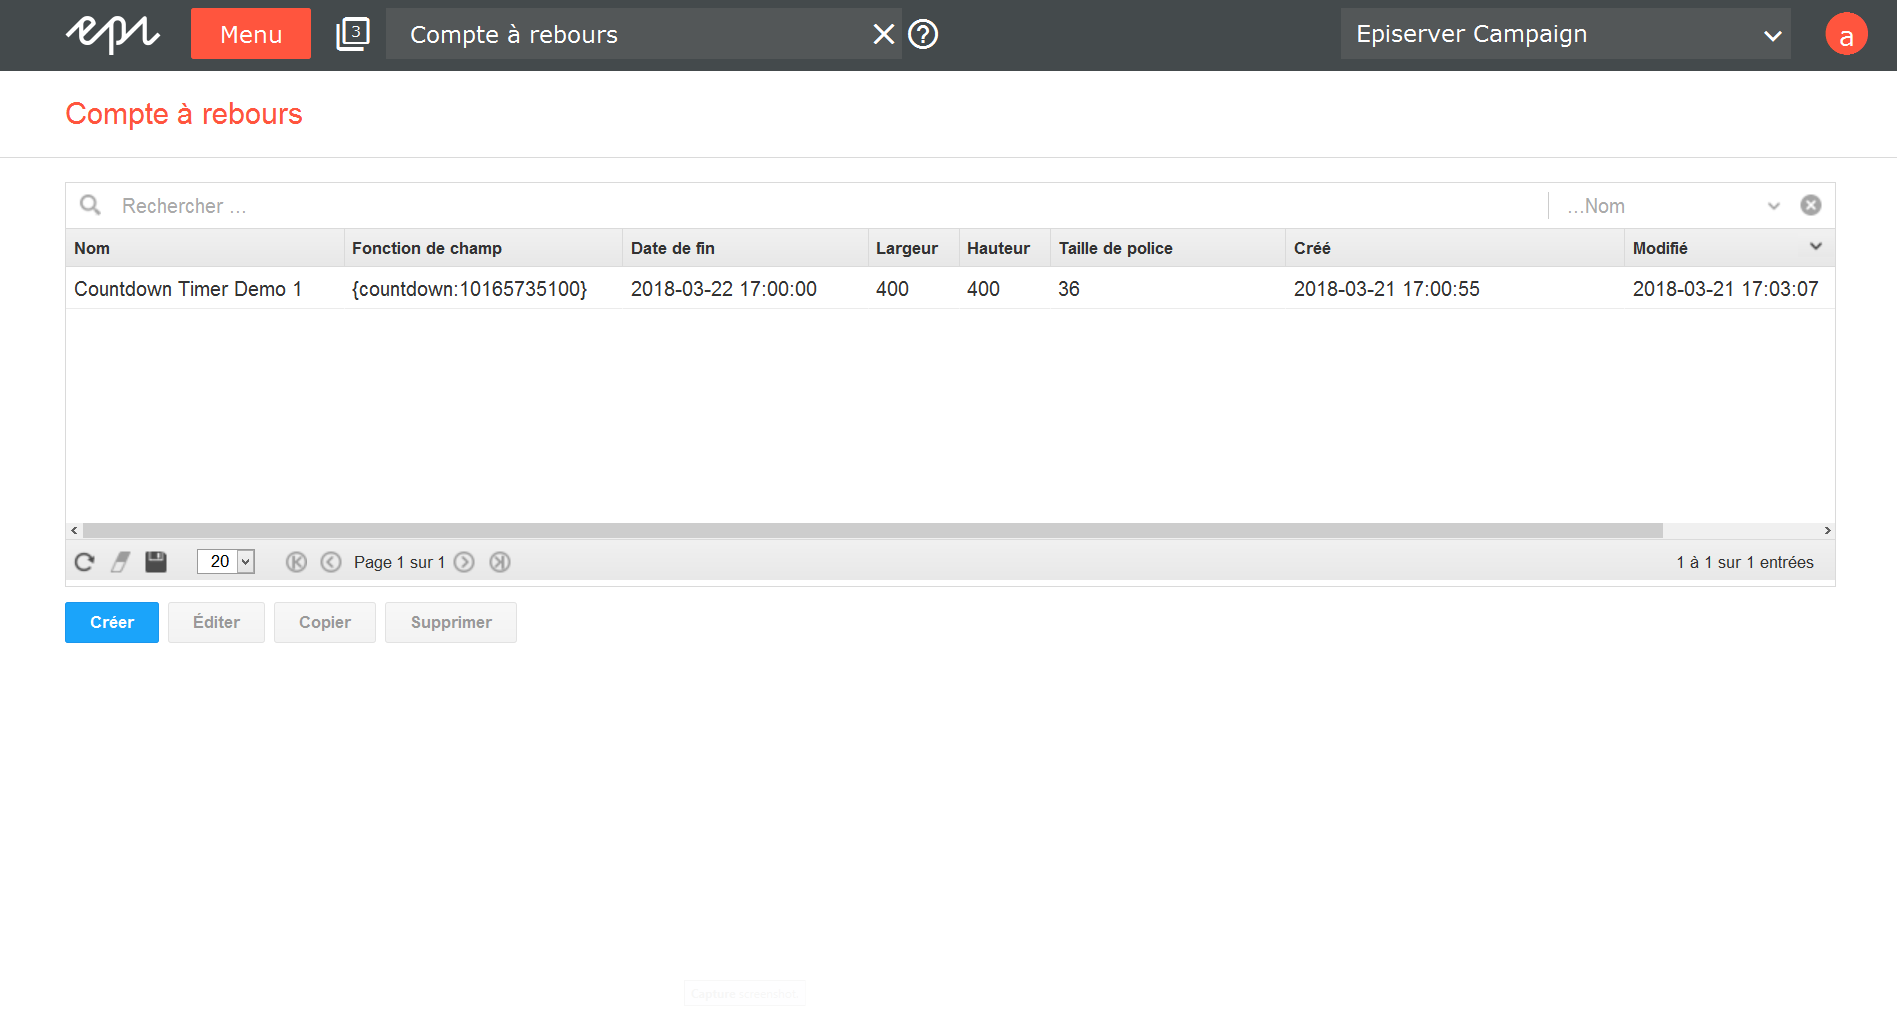Close the Compte à rebours tab

pyautogui.click(x=883, y=34)
